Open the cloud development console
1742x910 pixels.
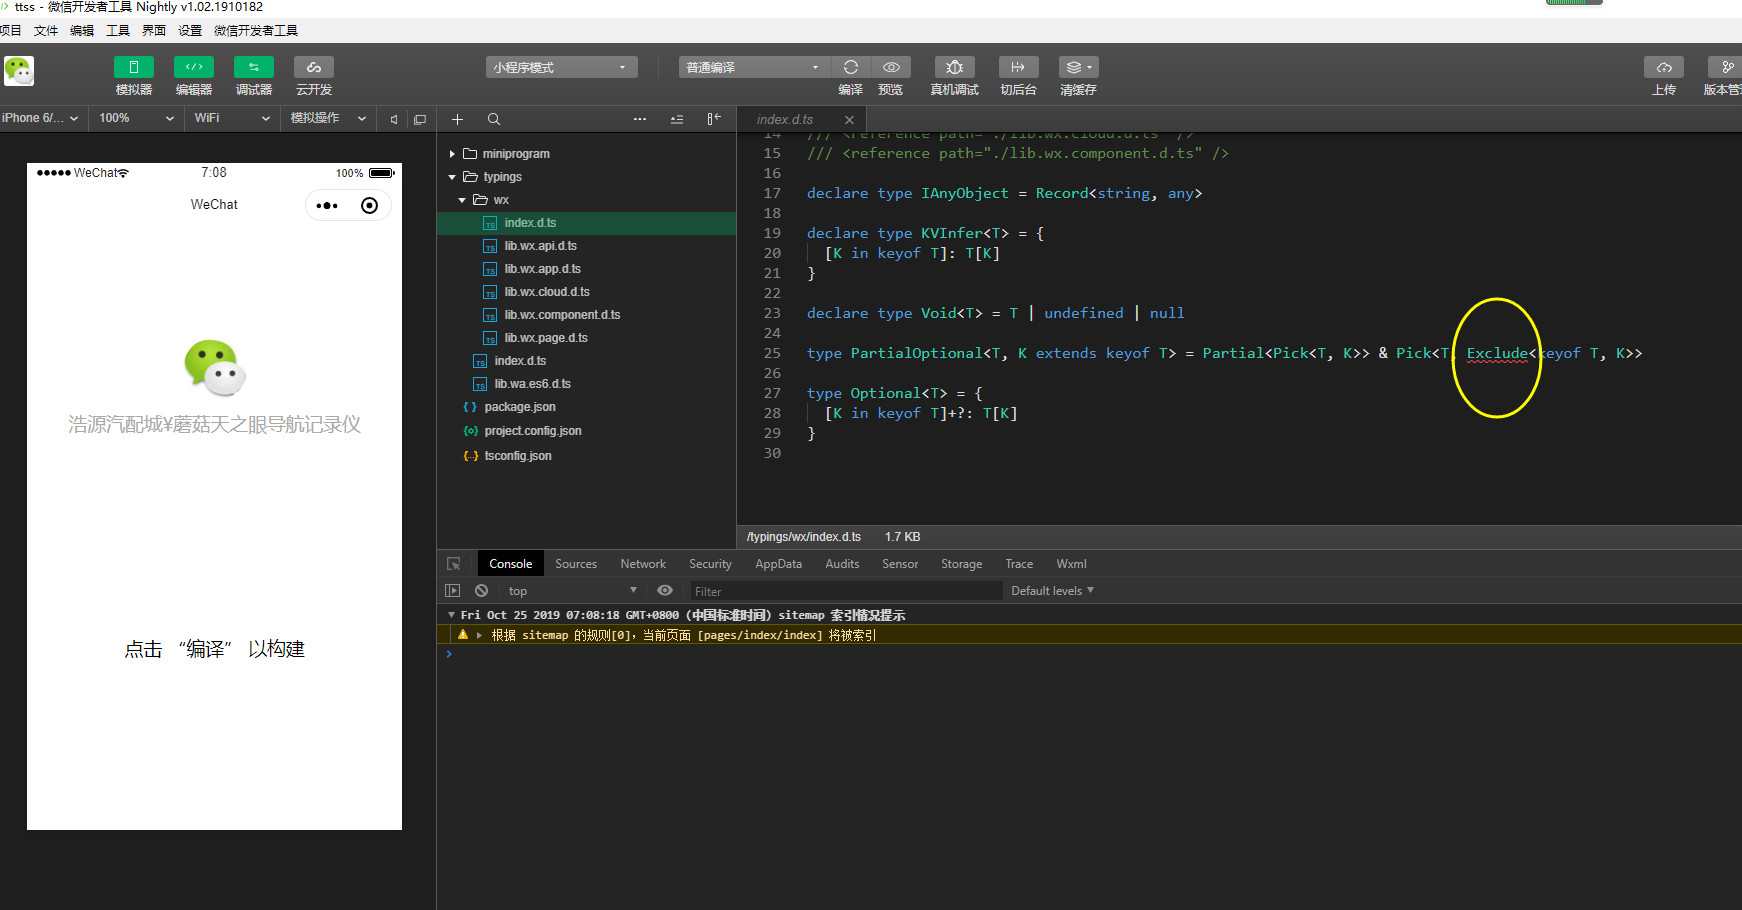click(x=313, y=68)
